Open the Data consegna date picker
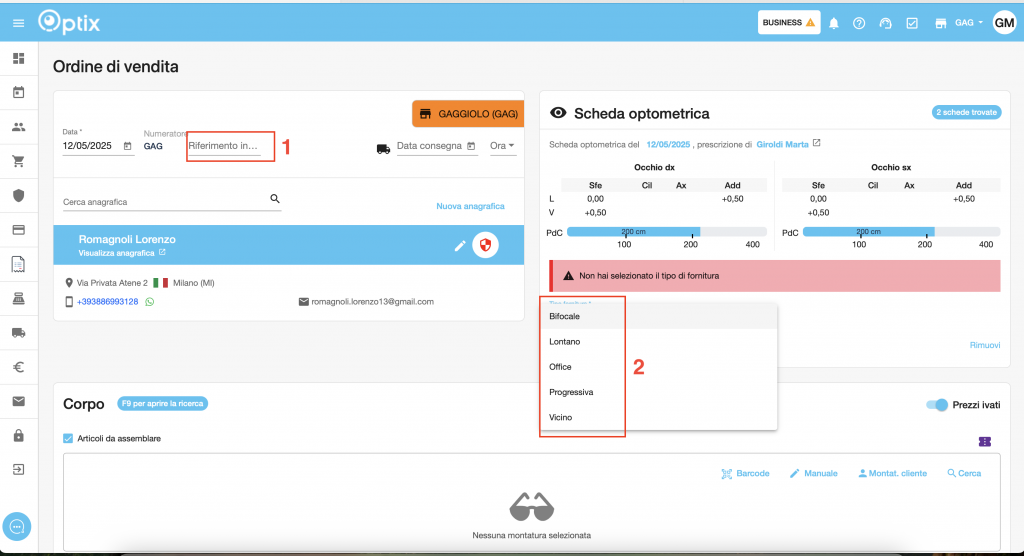 [x=472, y=147]
